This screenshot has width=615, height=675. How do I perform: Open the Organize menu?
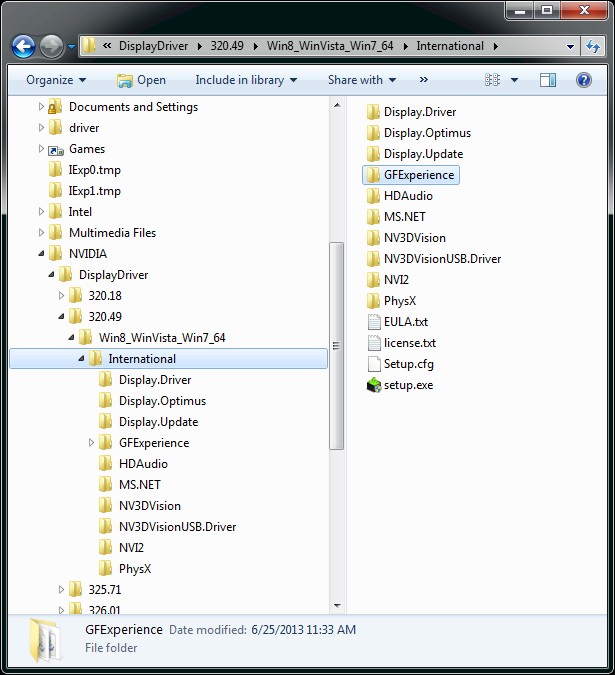56,80
